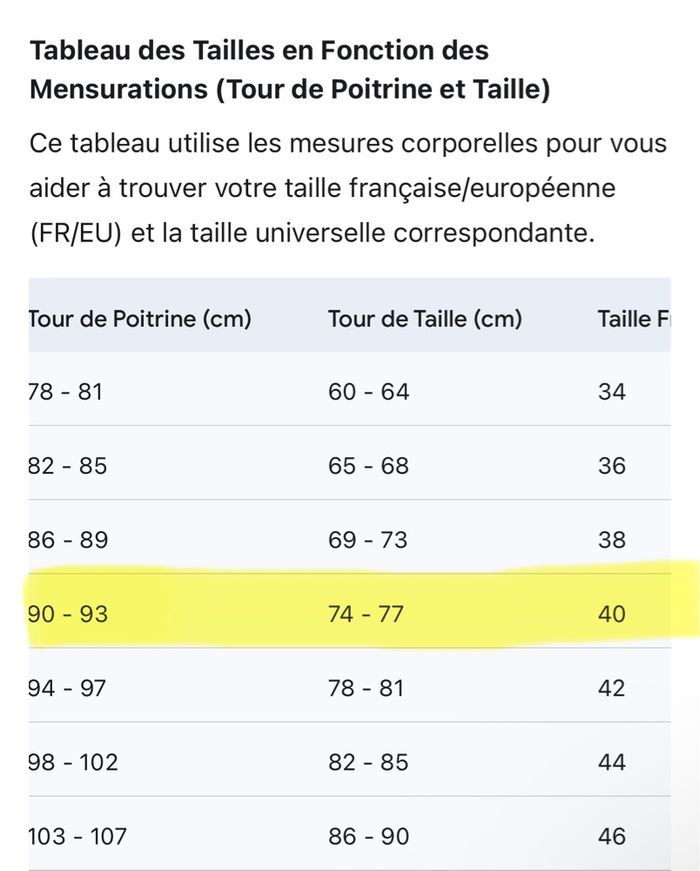
Task: Click the '94 - 97' chest cell
Action: [67, 688]
